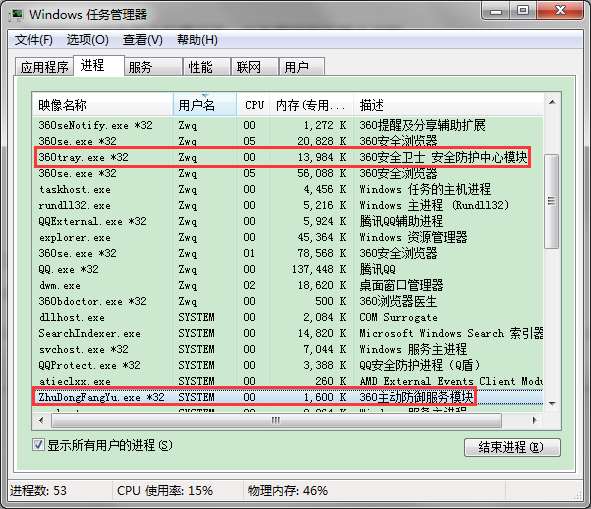Open the 应用程序 tab

click(x=44, y=67)
